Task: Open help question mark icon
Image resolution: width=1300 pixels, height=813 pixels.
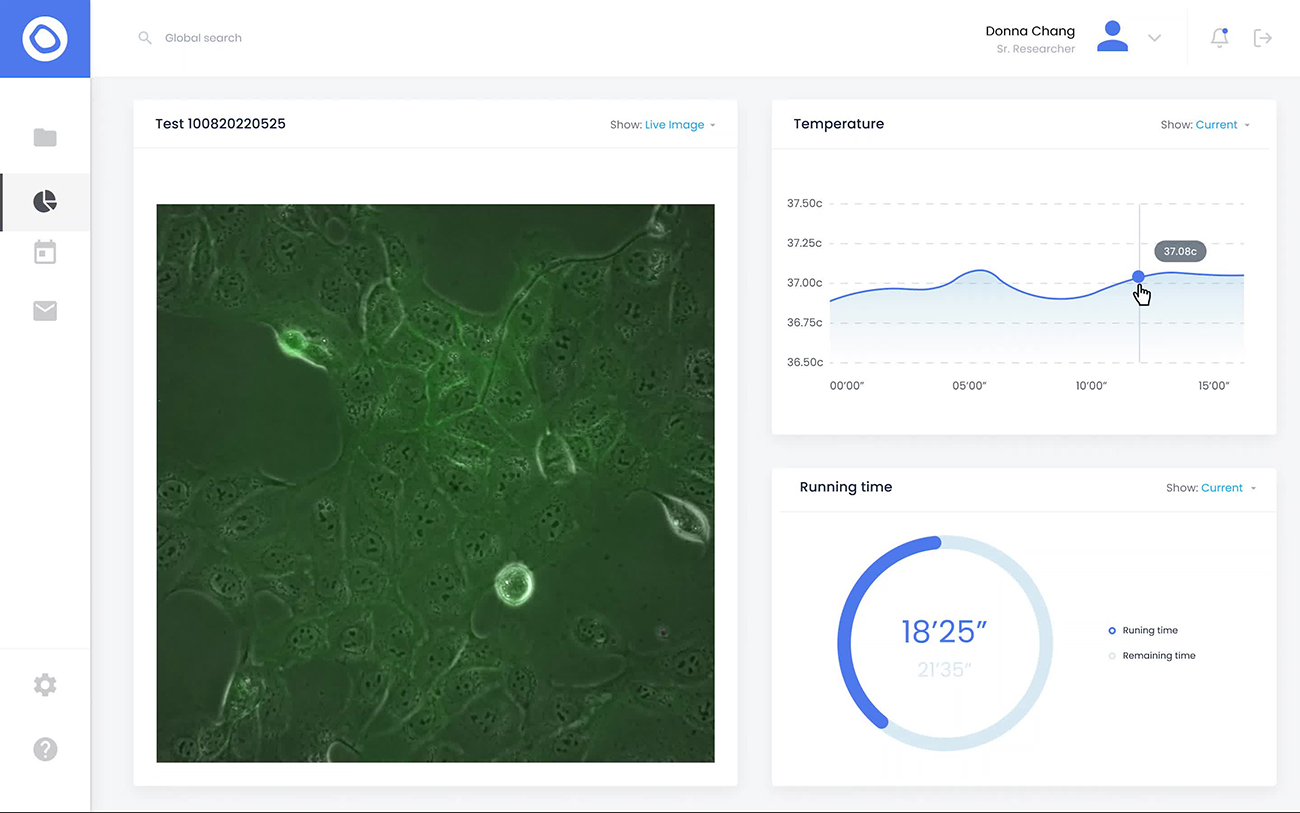Action: 45,749
